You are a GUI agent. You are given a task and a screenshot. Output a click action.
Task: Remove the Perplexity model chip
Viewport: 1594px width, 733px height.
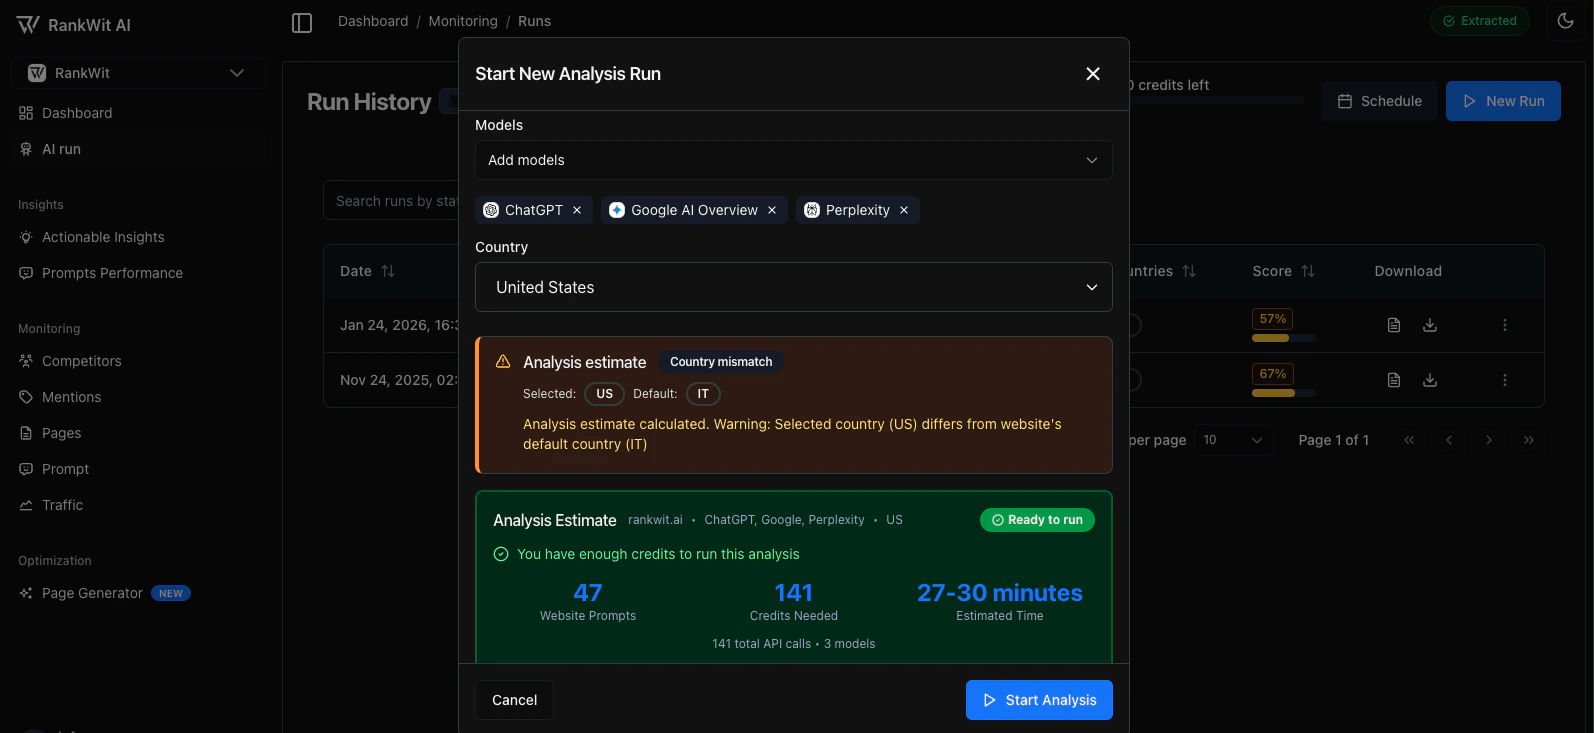pos(904,210)
